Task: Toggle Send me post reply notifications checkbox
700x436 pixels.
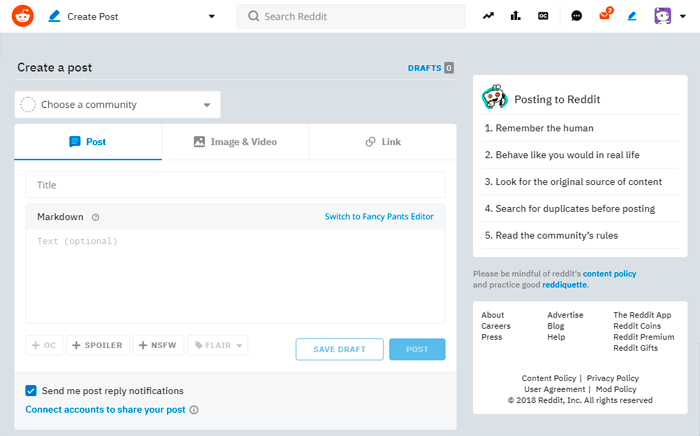Action: pyautogui.click(x=31, y=390)
